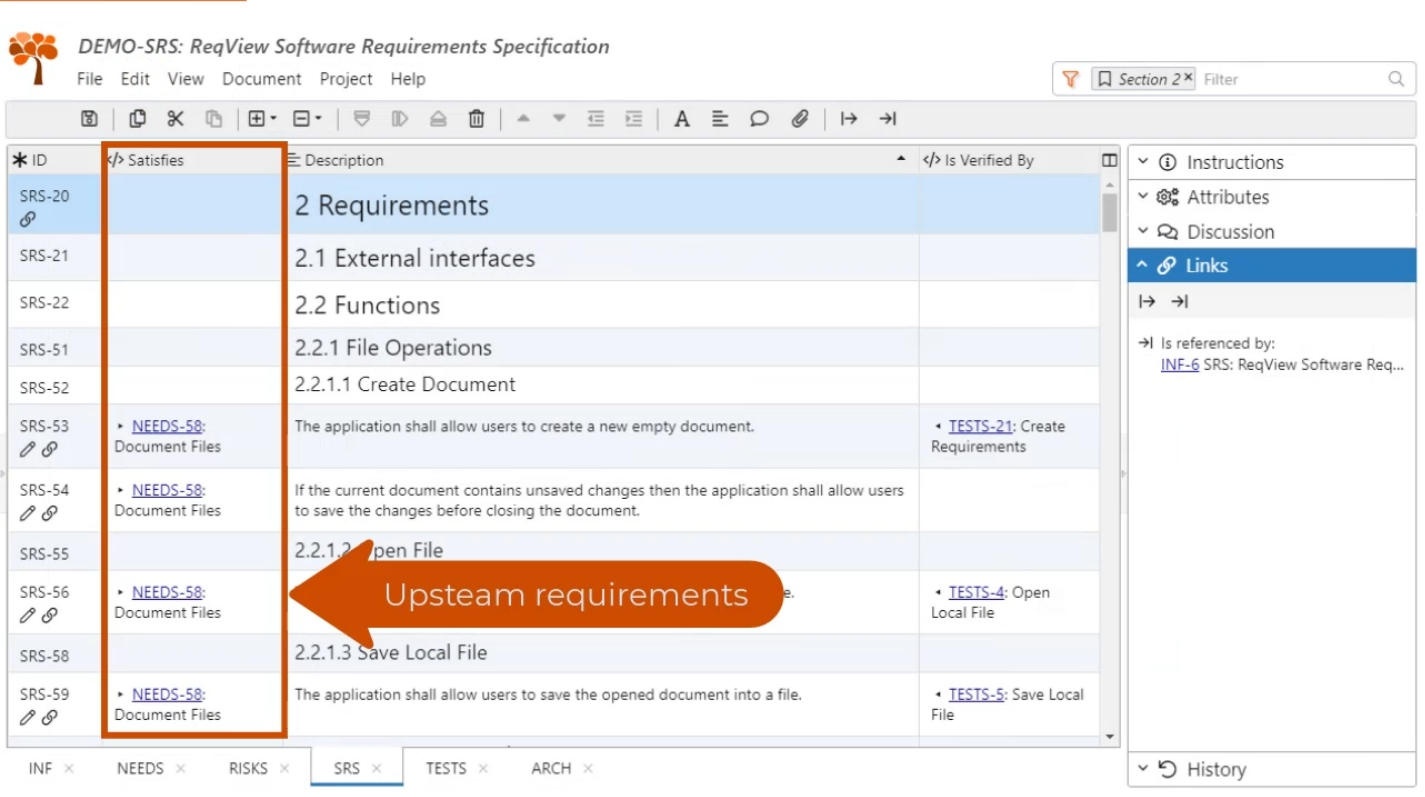Collapse the Links panel
The image size is (1425, 797).
1272,266
